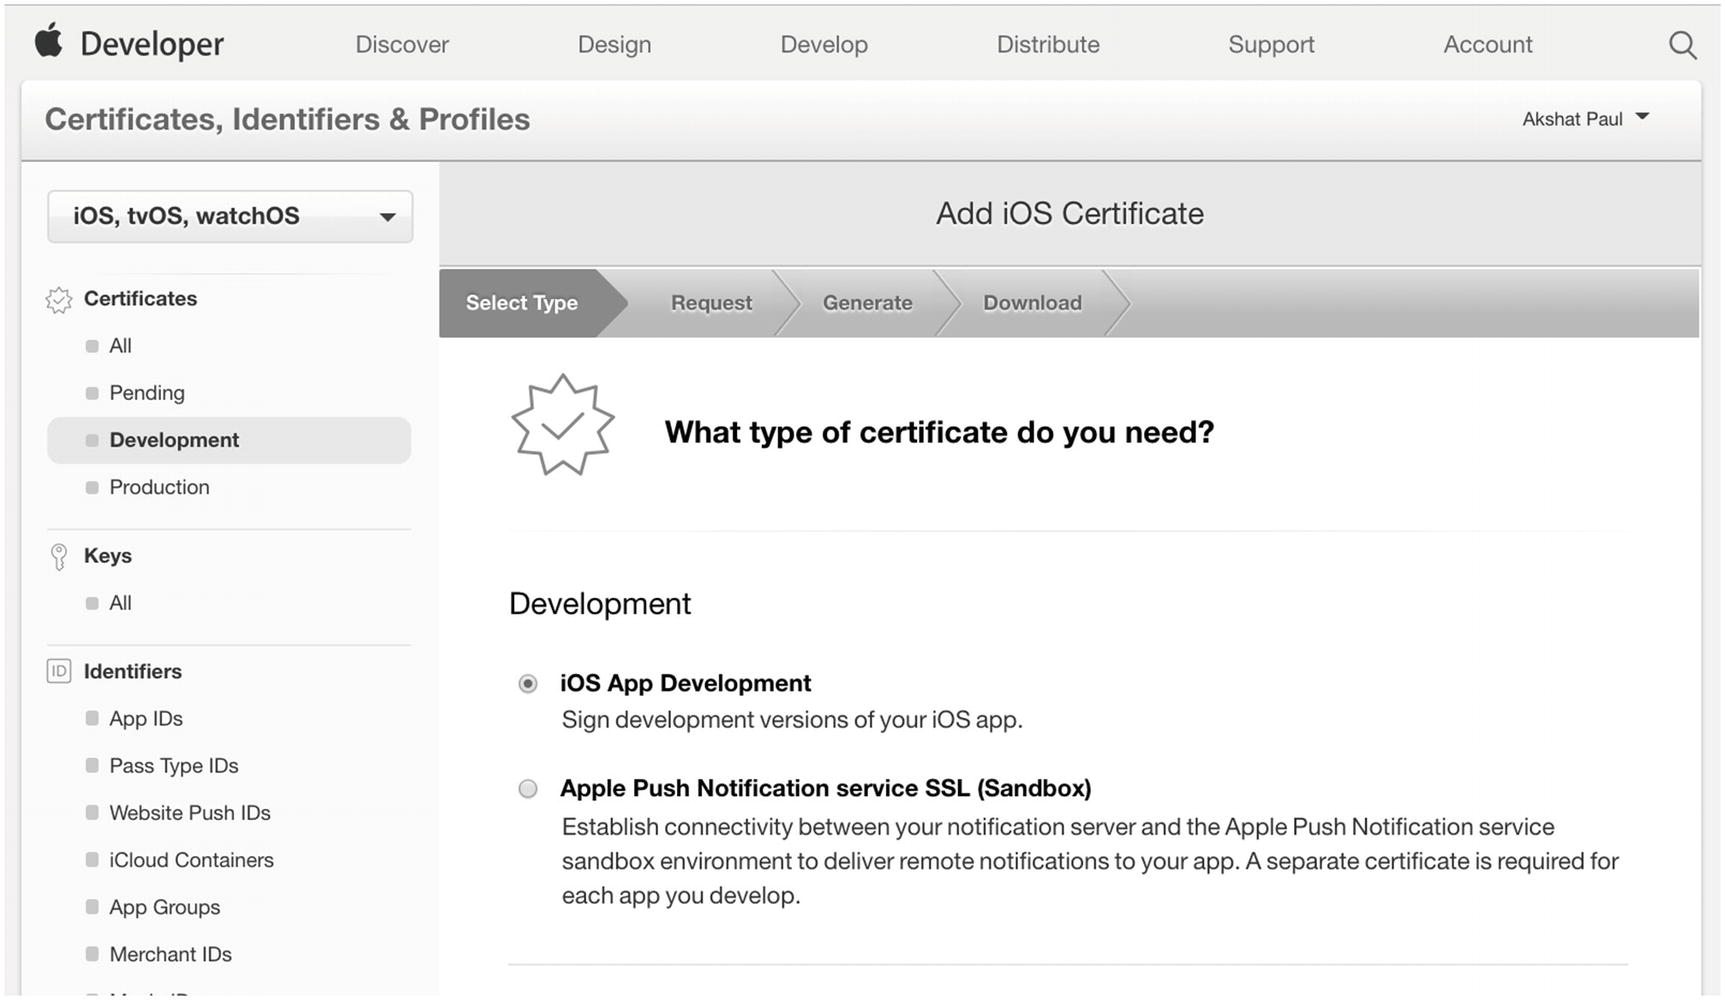1725x1000 pixels.
Task: Open Production certificates in sidebar
Action: (x=159, y=488)
